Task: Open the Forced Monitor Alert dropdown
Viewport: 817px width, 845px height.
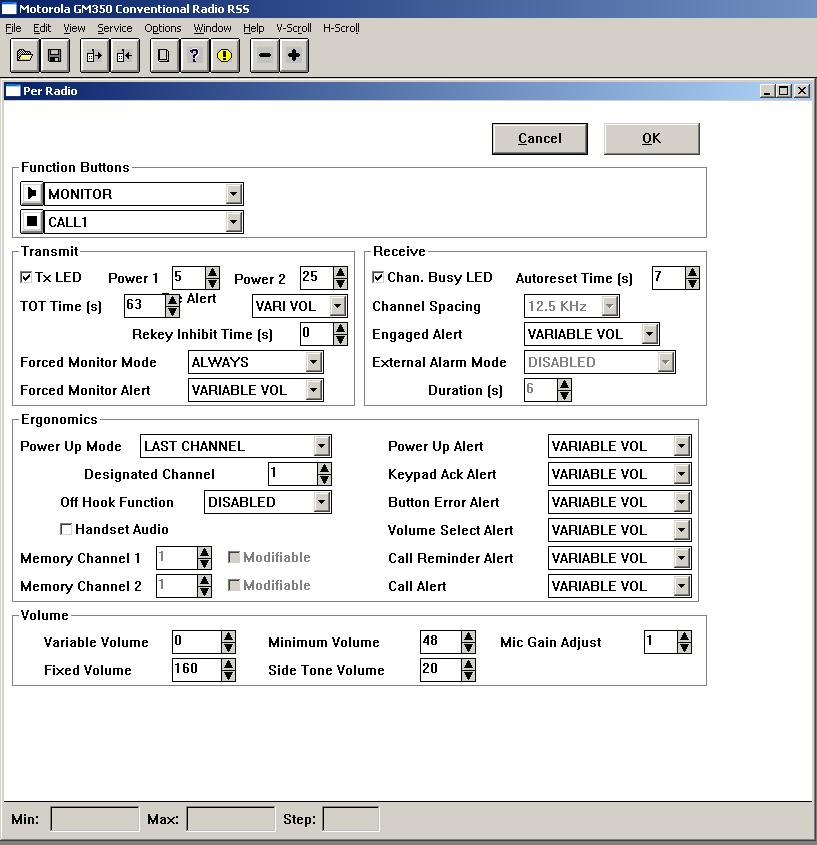Action: coord(314,390)
